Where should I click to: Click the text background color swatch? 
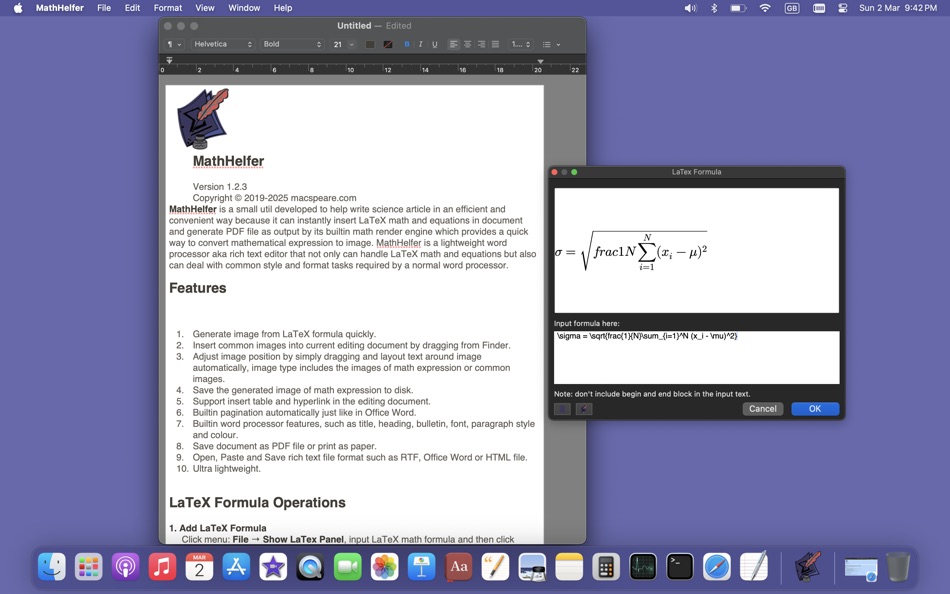(x=388, y=44)
